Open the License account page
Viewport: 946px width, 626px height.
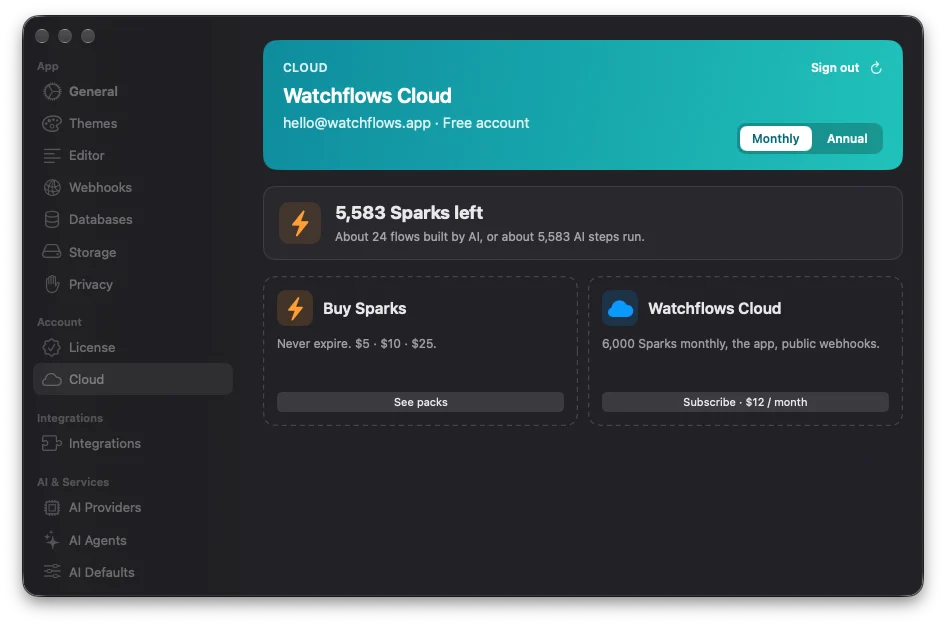[133, 347]
